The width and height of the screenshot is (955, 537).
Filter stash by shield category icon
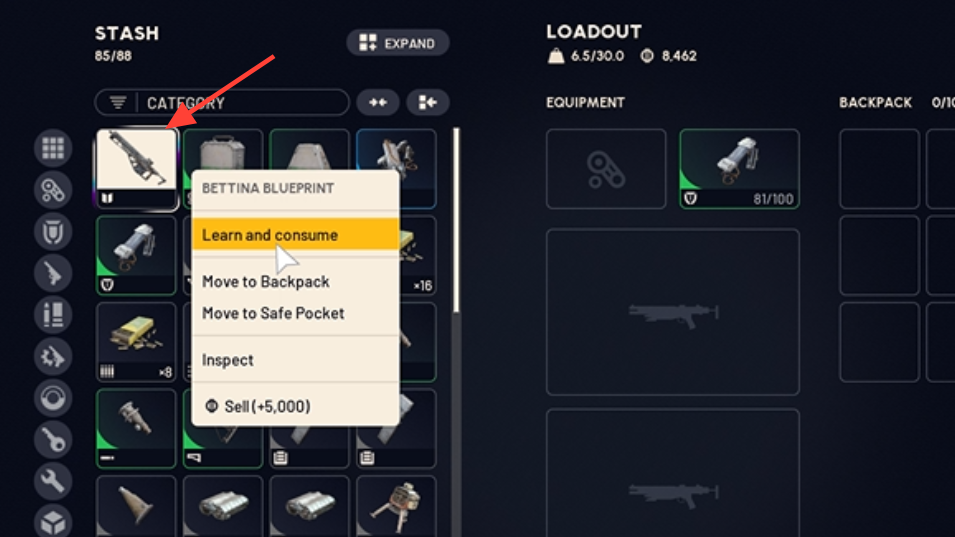tap(53, 231)
